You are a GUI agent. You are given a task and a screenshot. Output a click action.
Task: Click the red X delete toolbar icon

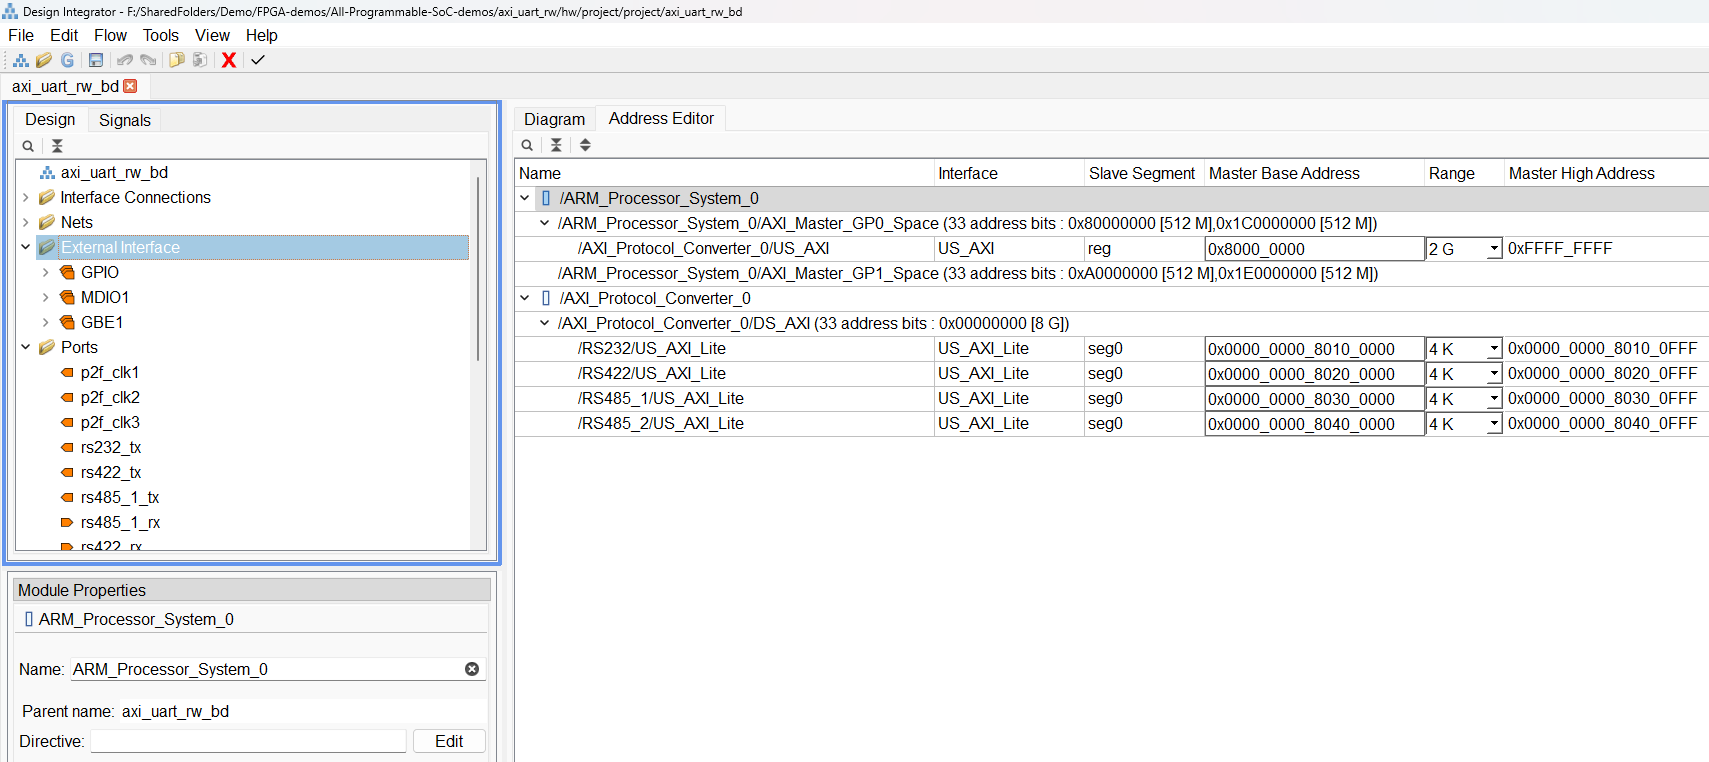coord(229,60)
